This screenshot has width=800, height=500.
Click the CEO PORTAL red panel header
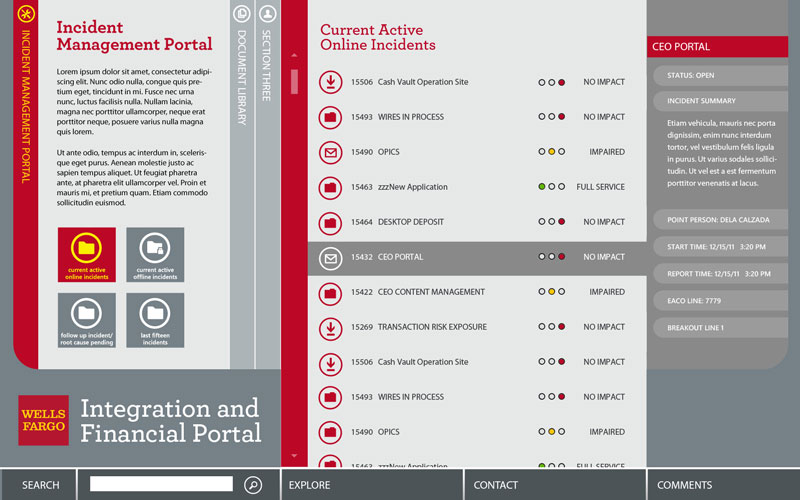(717, 46)
